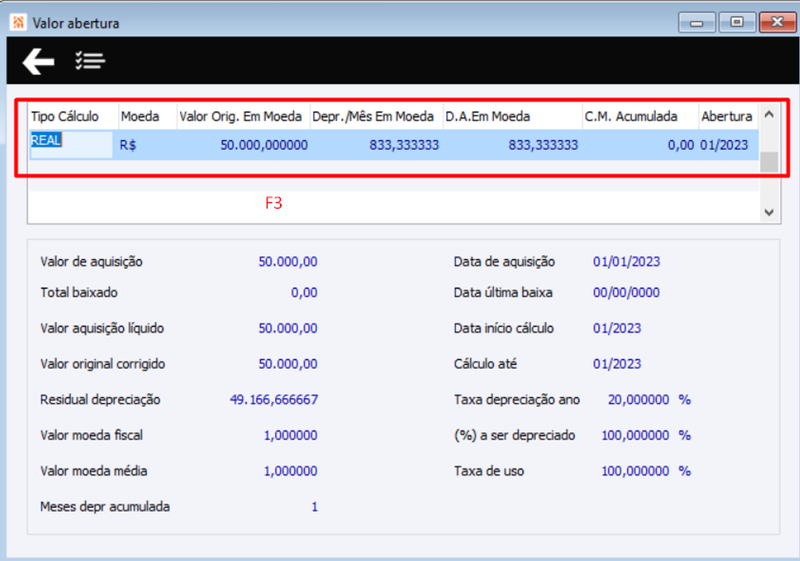Screen dimensions: 800x561
Task: Minimize the Valor abertura window
Action: (696, 22)
